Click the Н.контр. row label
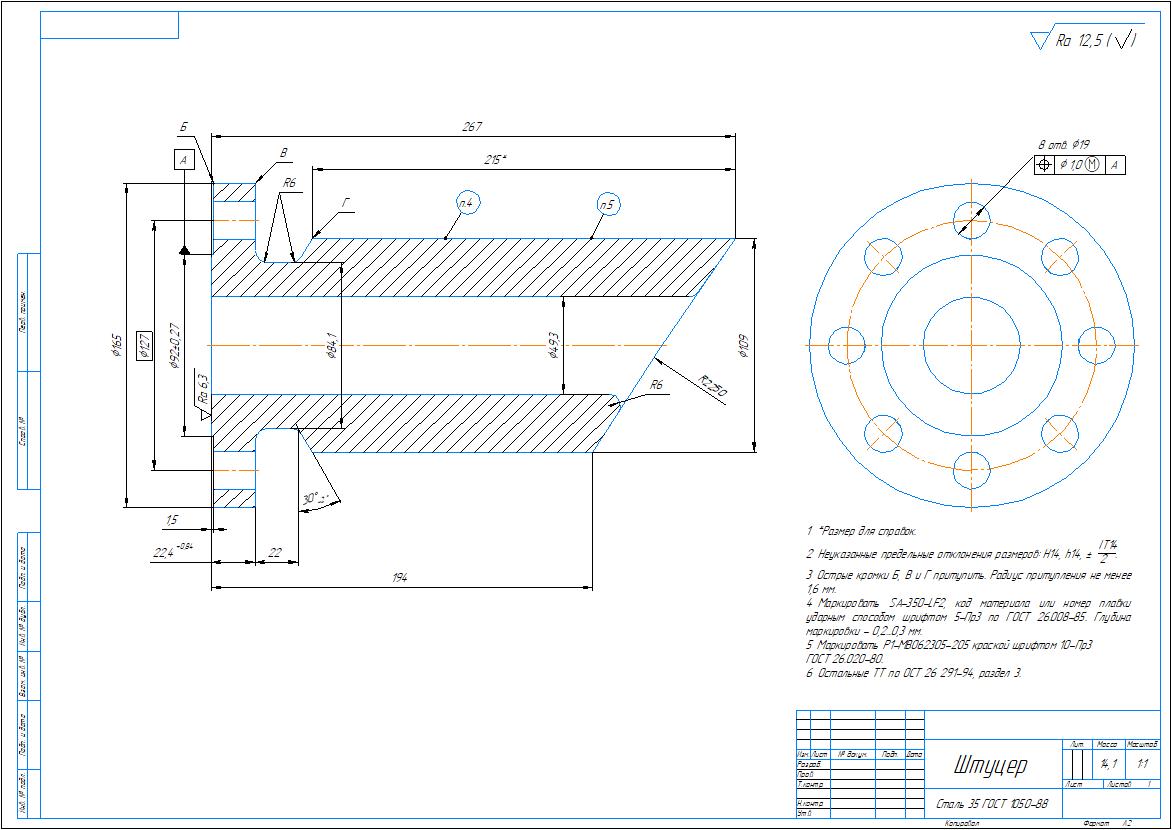Viewport: 1172px width, 830px height. click(810, 803)
